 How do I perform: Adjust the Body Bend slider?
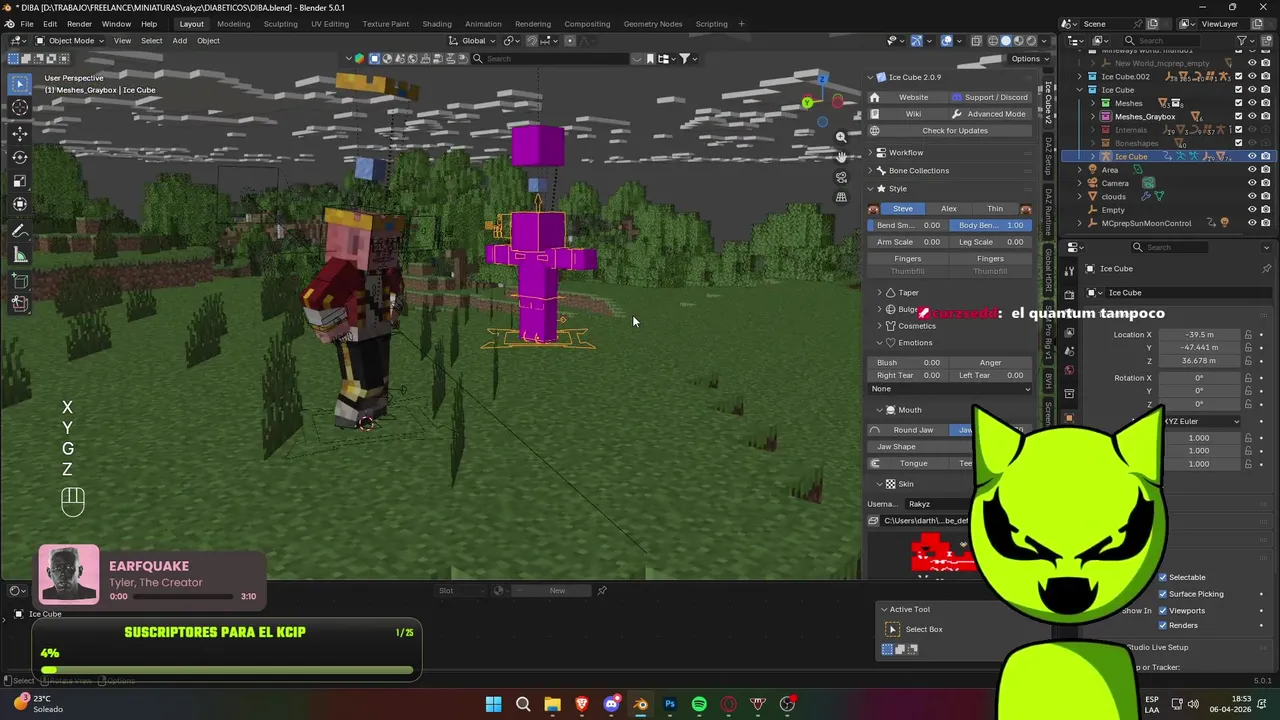990,226
